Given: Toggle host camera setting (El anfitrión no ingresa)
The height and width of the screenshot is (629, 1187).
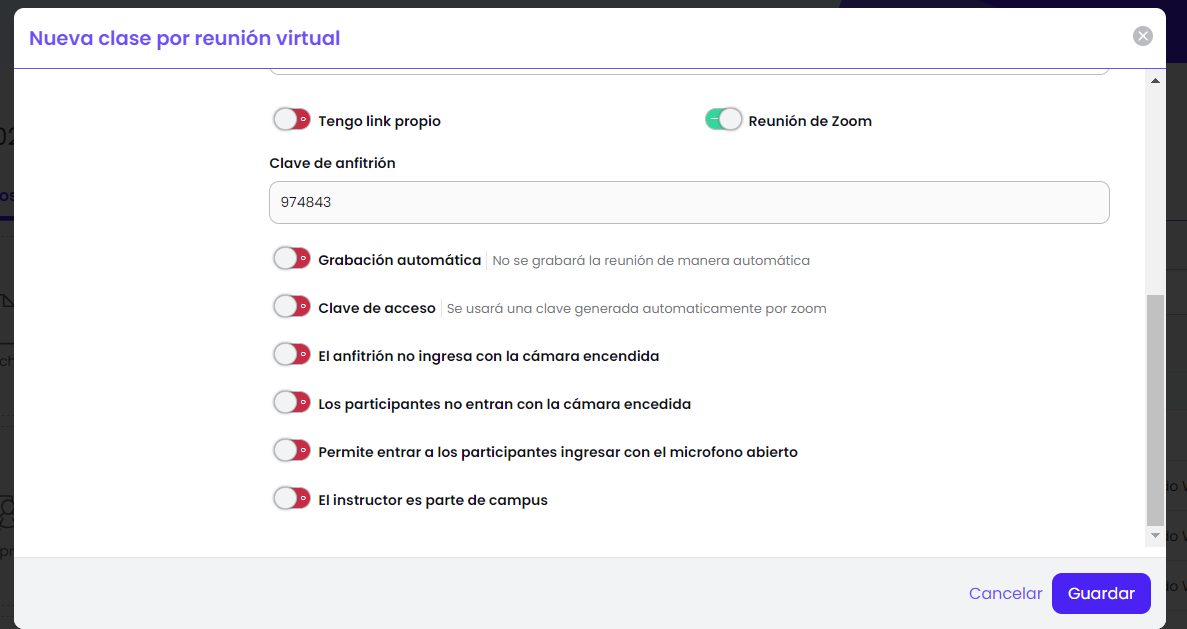Looking at the screenshot, I should (x=292, y=355).
